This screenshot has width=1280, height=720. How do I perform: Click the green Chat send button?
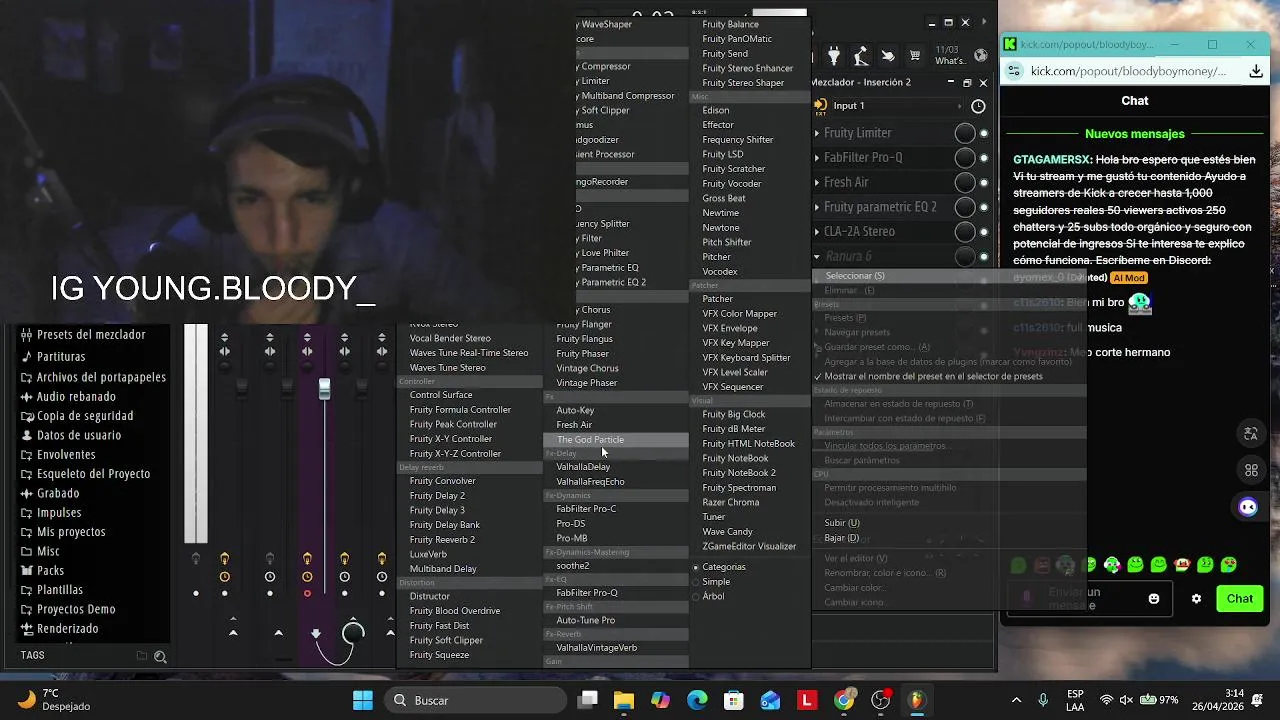pyautogui.click(x=1240, y=599)
